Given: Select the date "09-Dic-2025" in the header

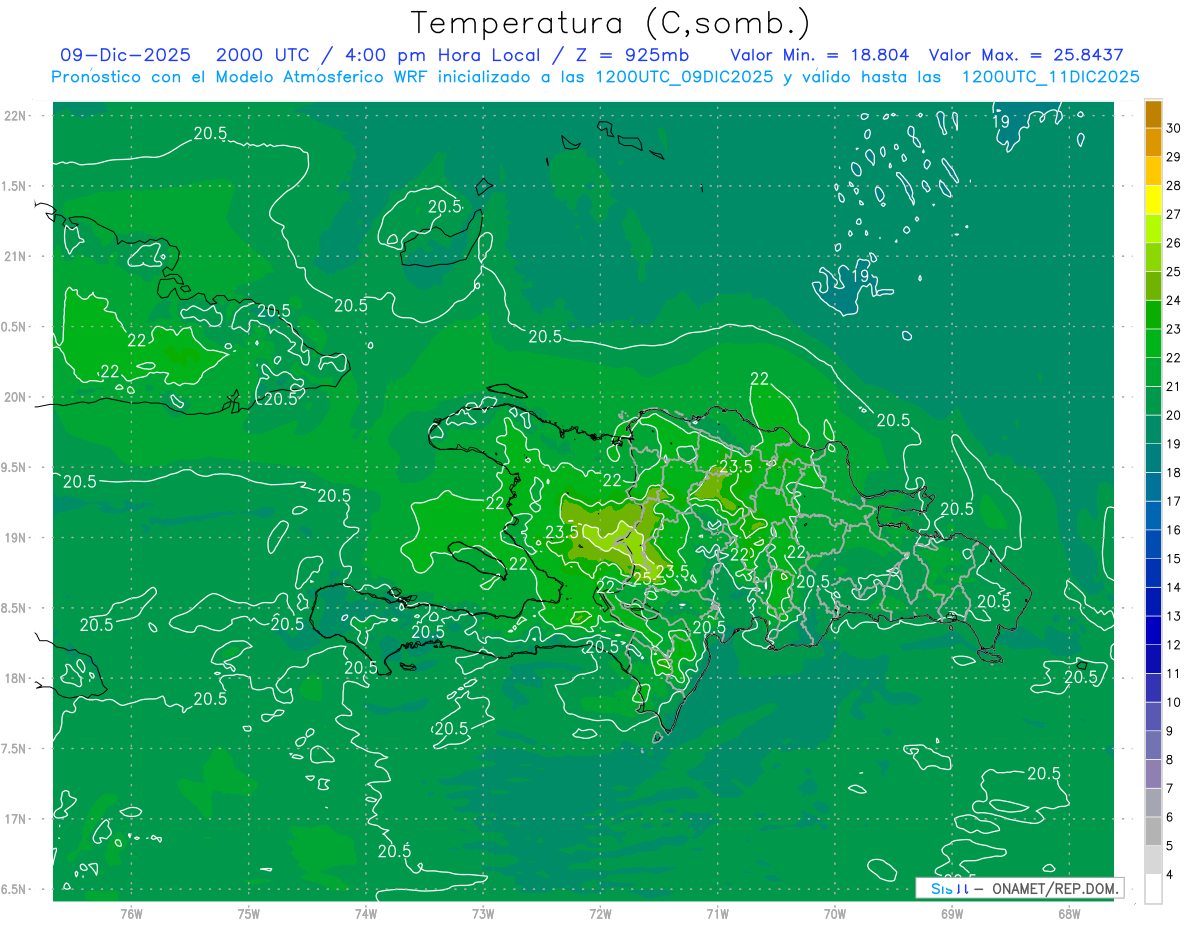Looking at the screenshot, I should click(125, 55).
